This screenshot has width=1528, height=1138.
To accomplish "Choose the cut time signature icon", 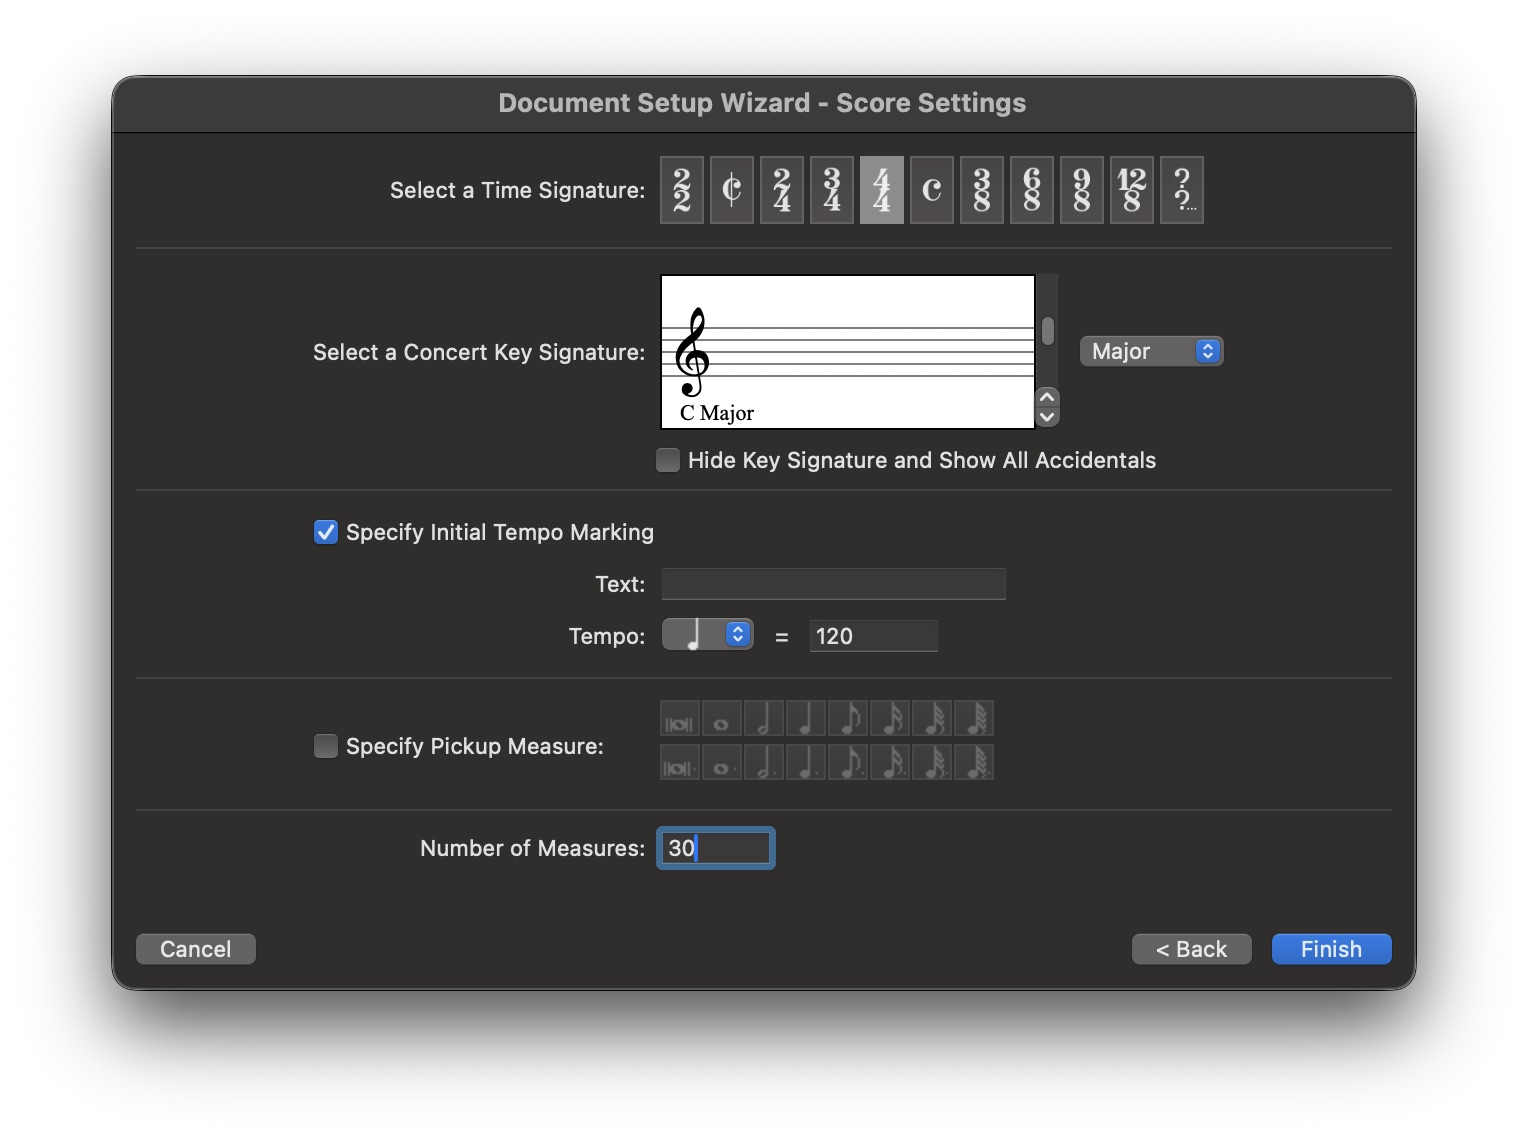I will point(731,190).
